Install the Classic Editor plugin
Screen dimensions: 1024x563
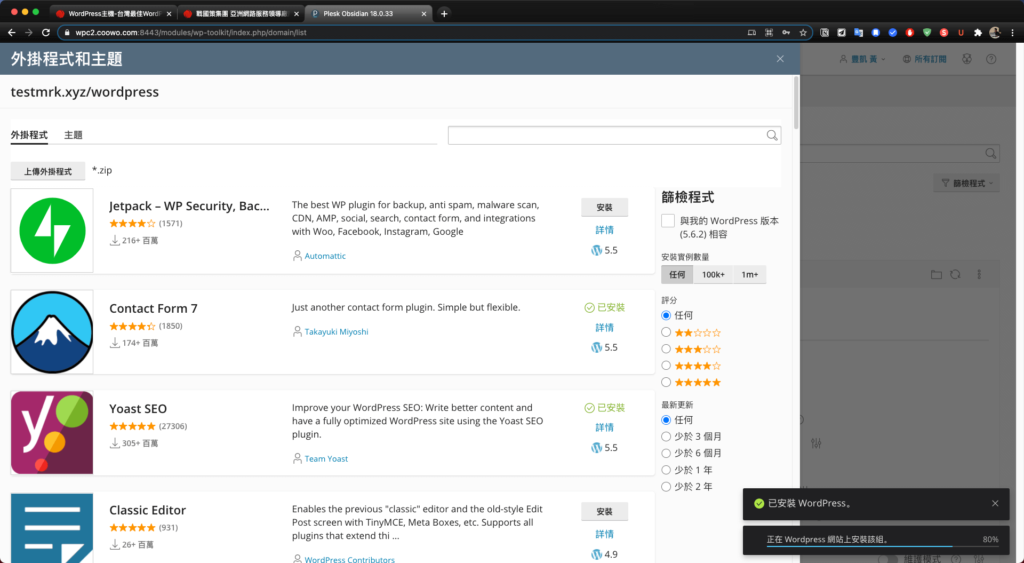(x=604, y=511)
